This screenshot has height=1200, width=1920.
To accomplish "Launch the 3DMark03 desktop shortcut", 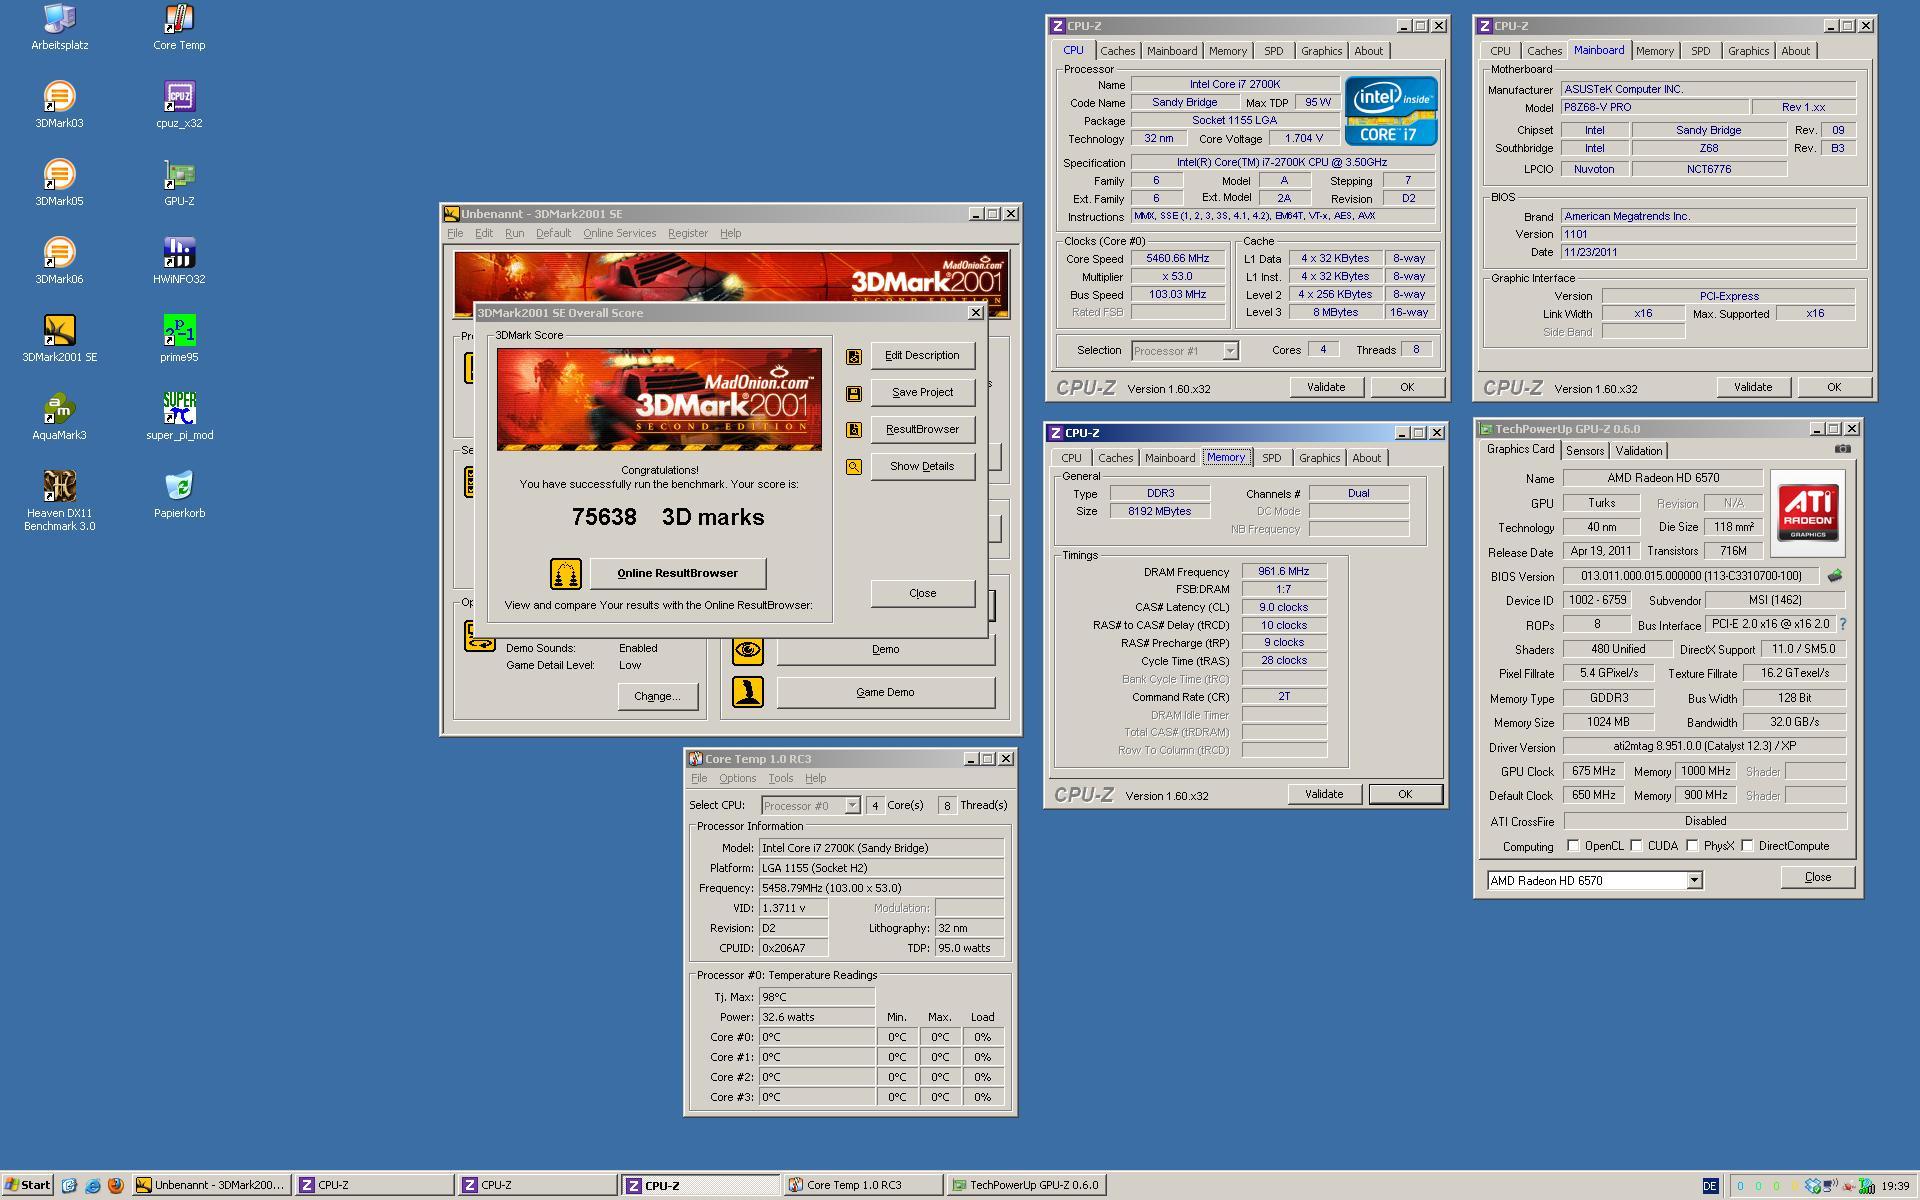I will pyautogui.click(x=60, y=105).
